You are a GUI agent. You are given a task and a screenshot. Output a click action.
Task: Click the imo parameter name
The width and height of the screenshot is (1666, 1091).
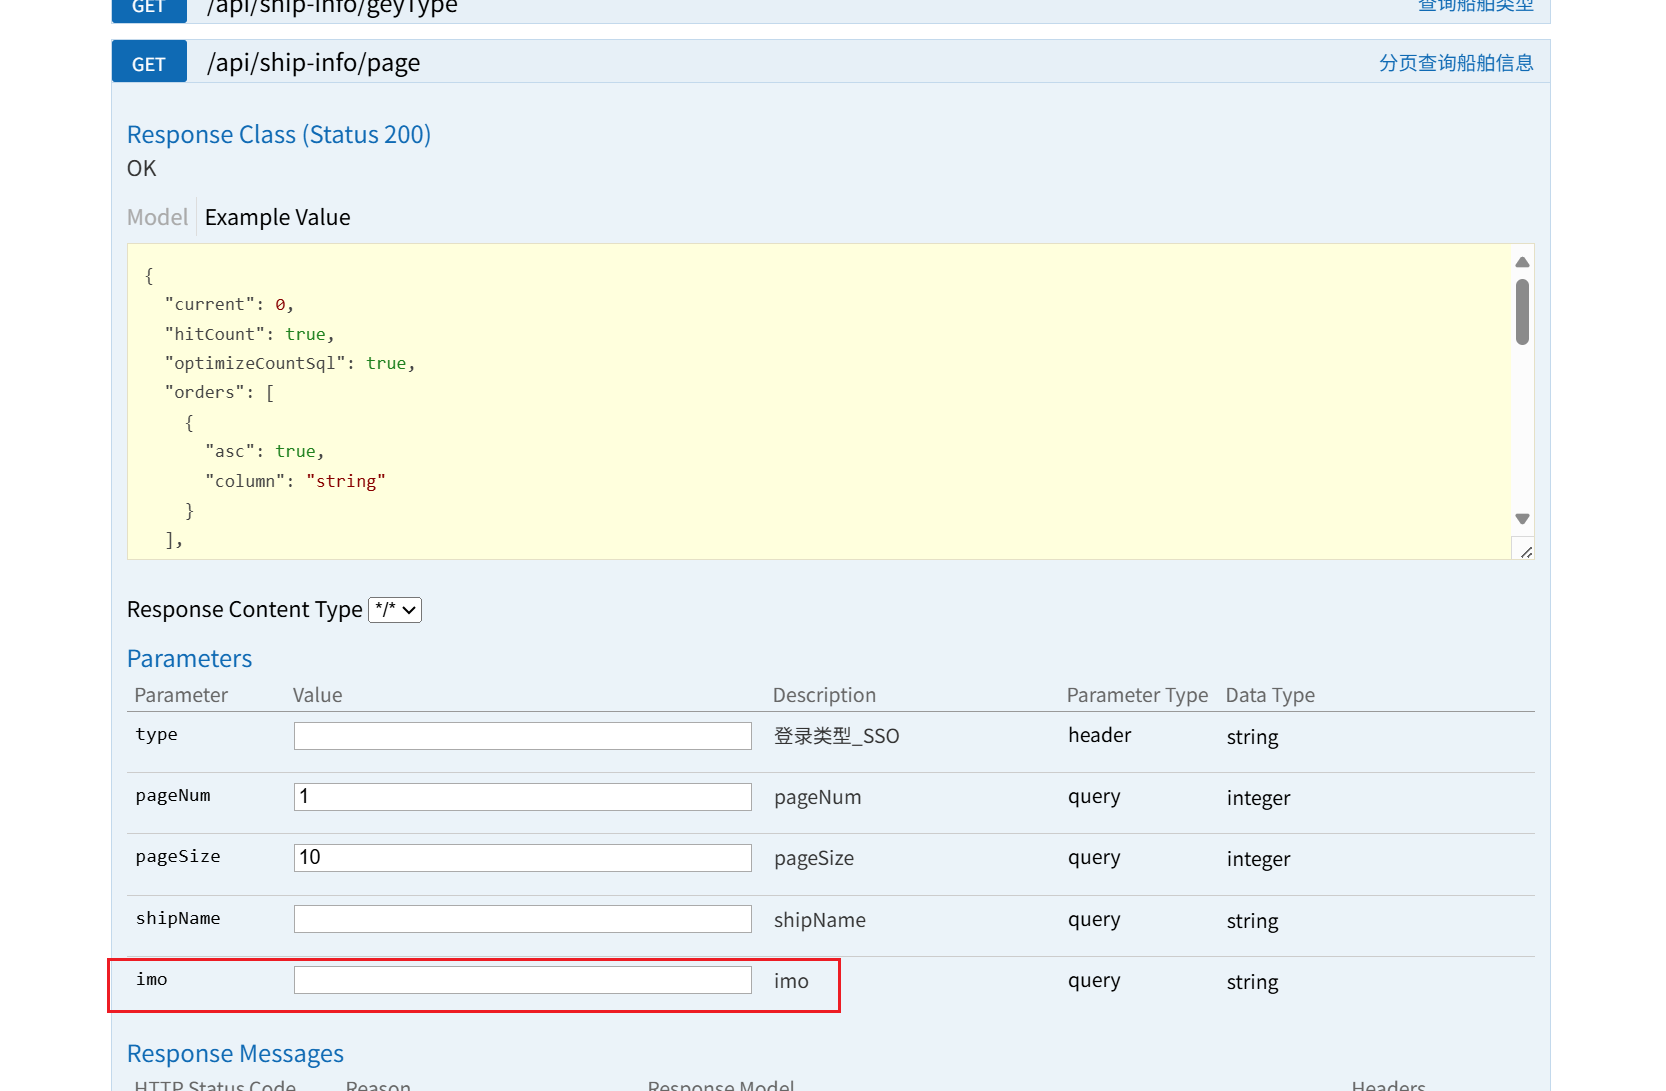coord(152,979)
